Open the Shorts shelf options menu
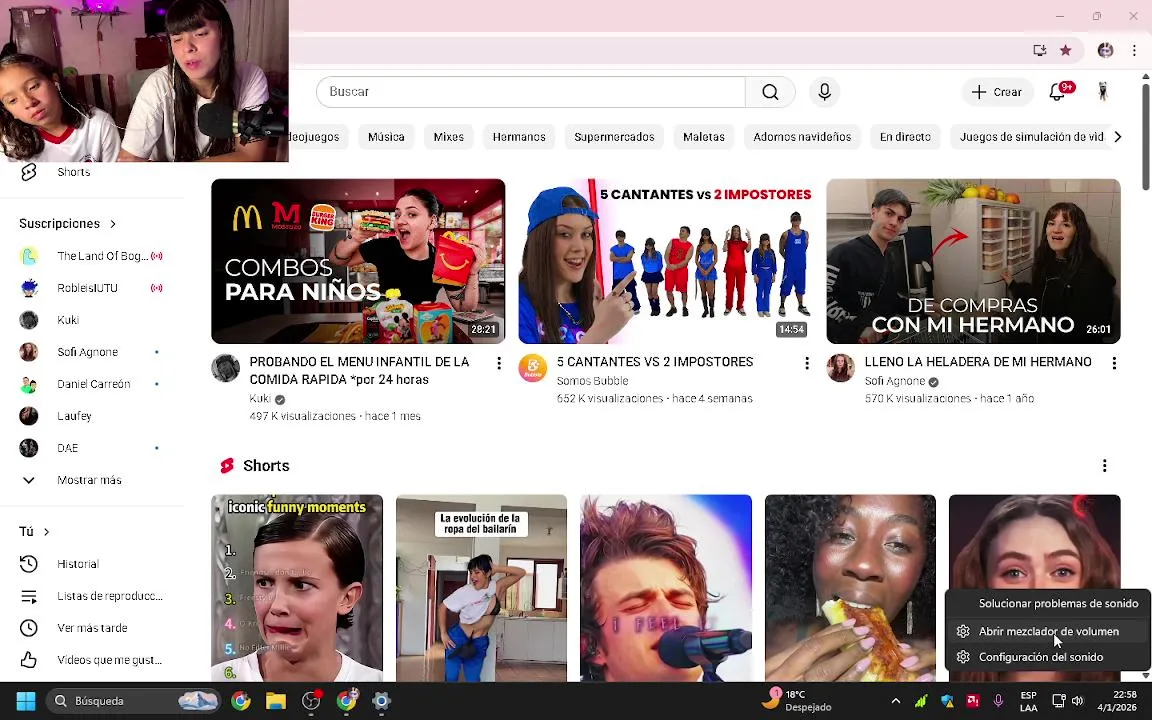This screenshot has width=1152, height=720. [1104, 466]
